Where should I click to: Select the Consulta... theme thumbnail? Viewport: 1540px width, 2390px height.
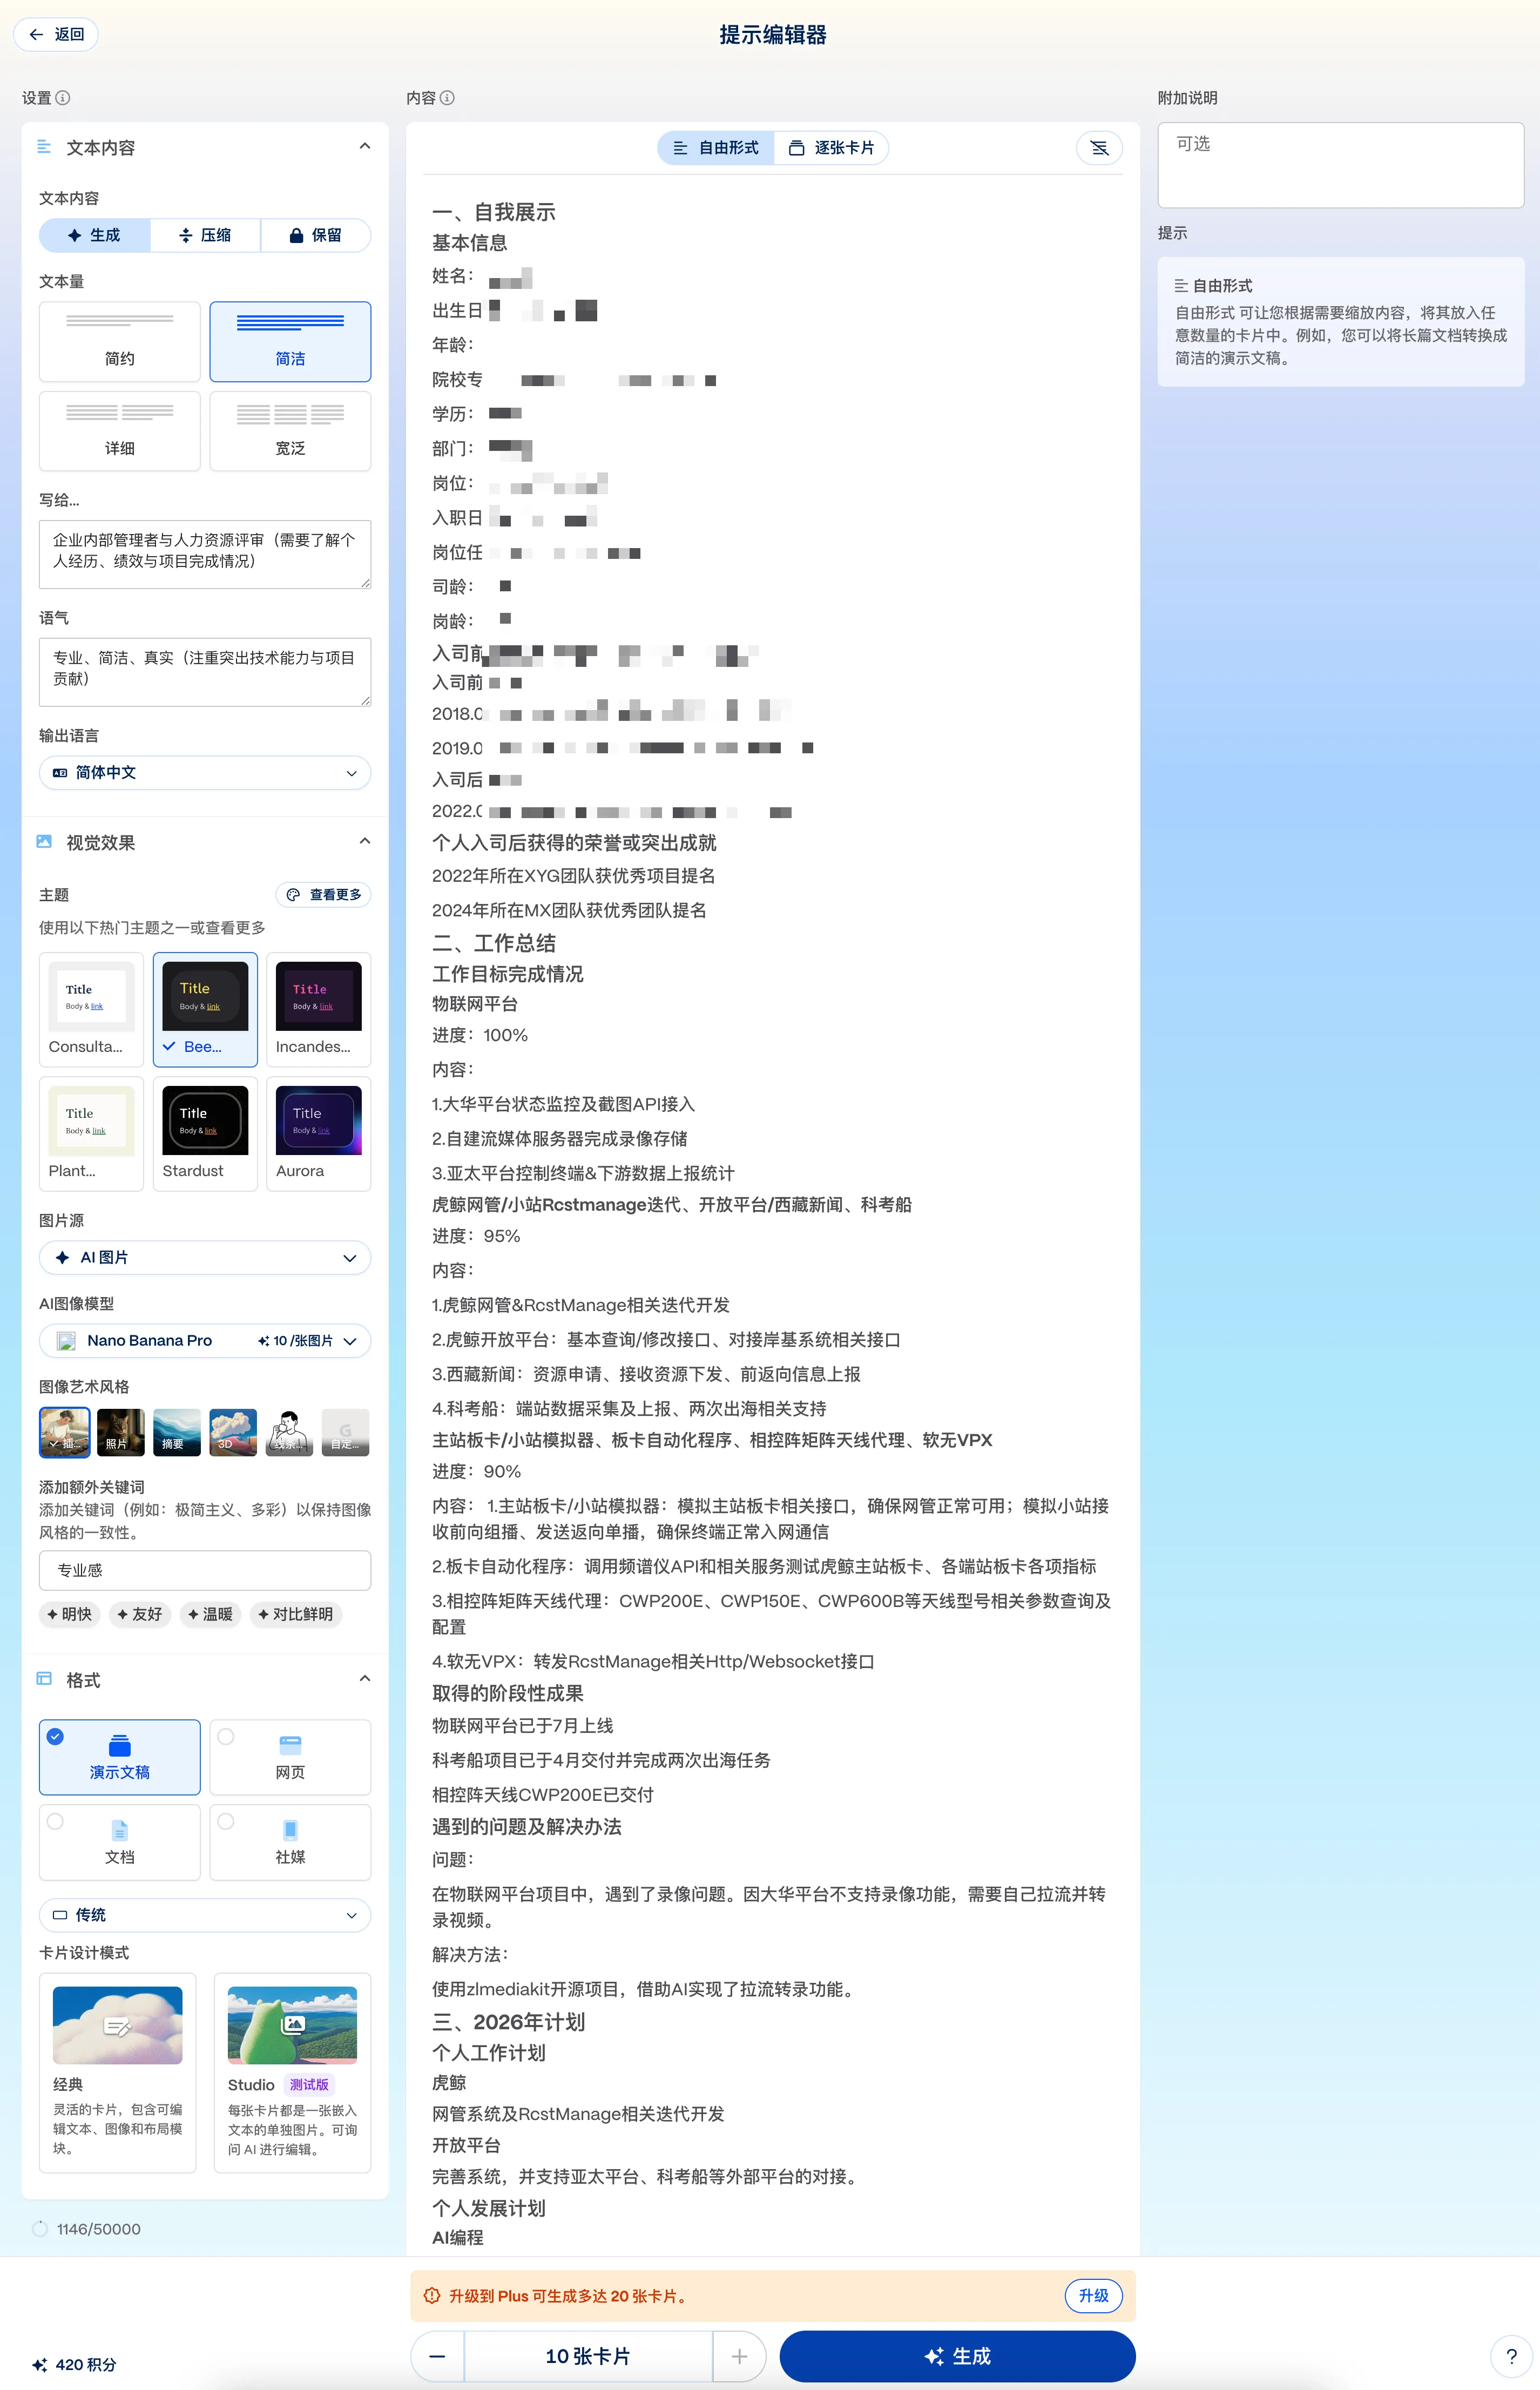(x=91, y=1010)
